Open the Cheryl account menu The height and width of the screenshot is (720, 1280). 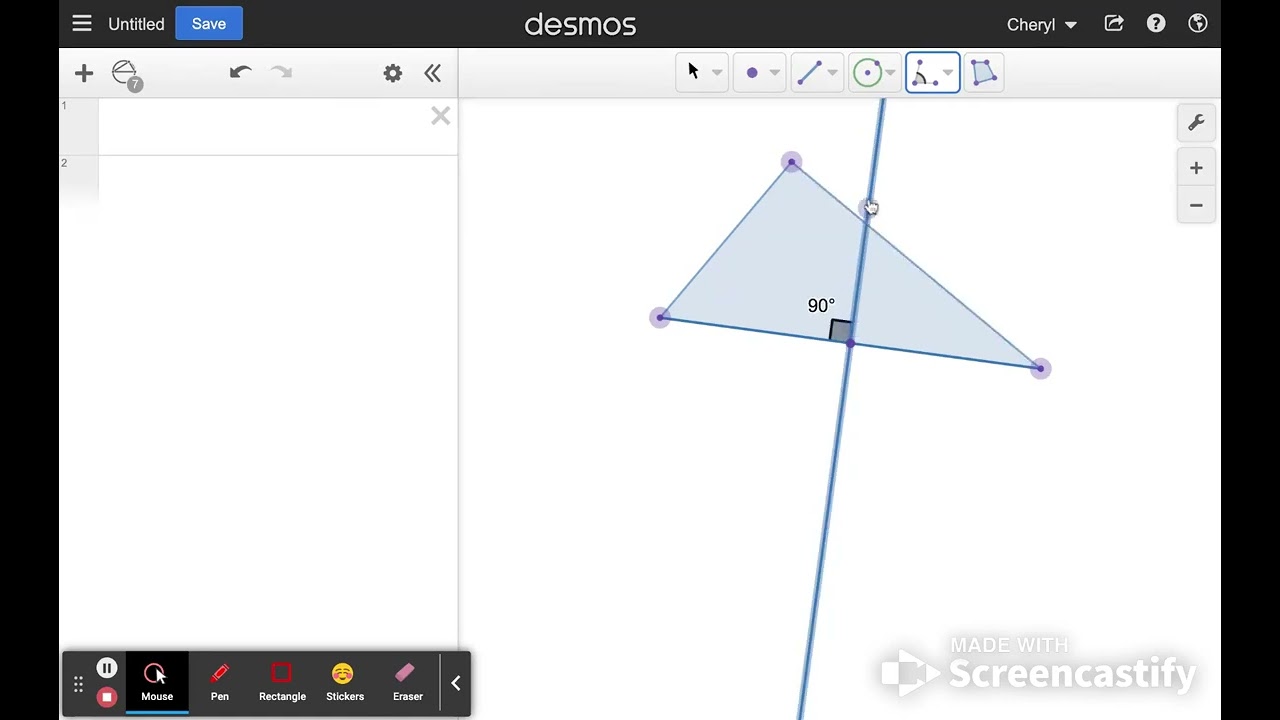click(x=1041, y=24)
